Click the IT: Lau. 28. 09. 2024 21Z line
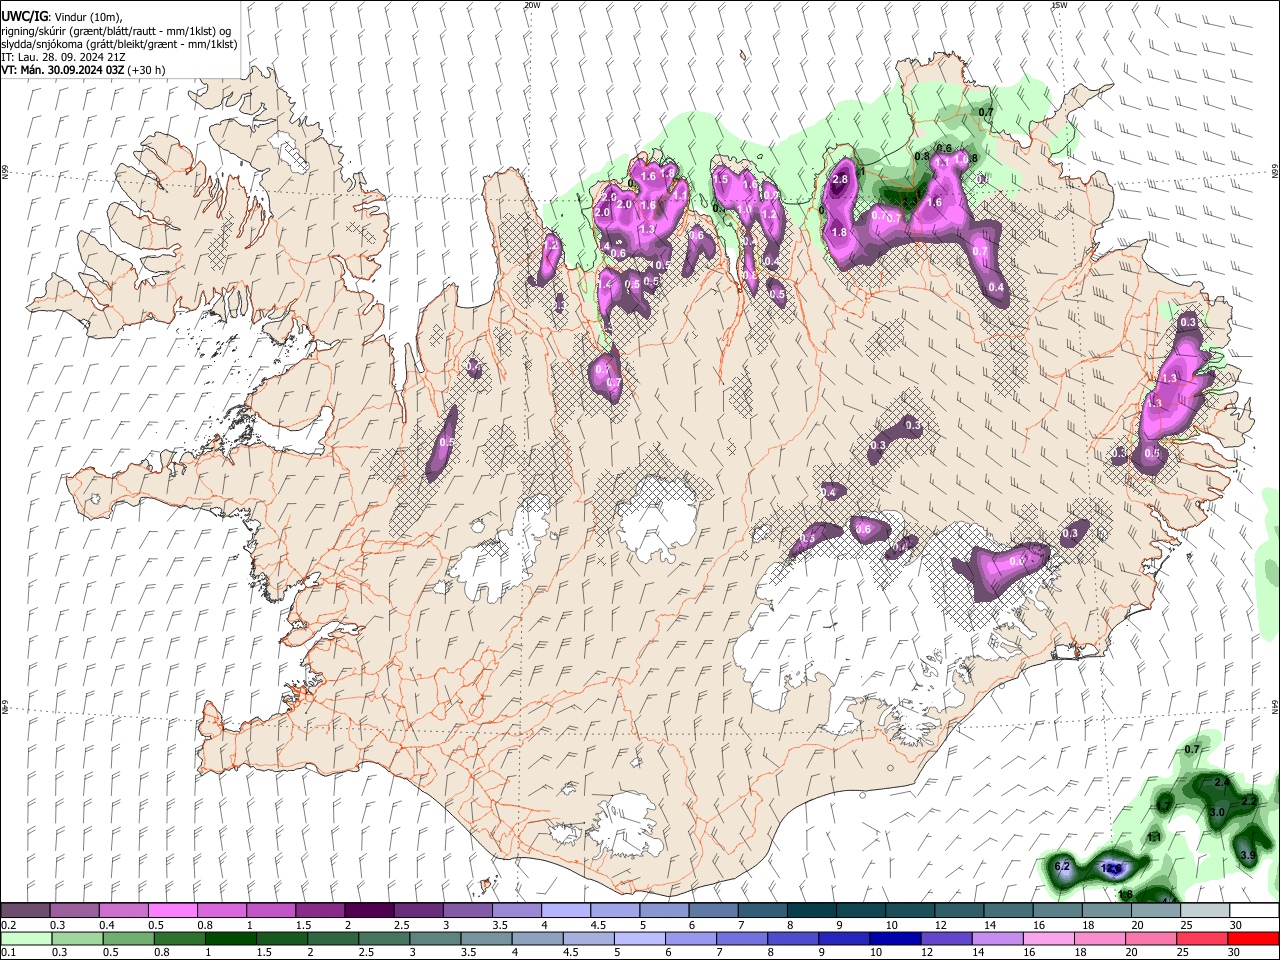The height and width of the screenshot is (960, 1280). pyautogui.click(x=63, y=57)
